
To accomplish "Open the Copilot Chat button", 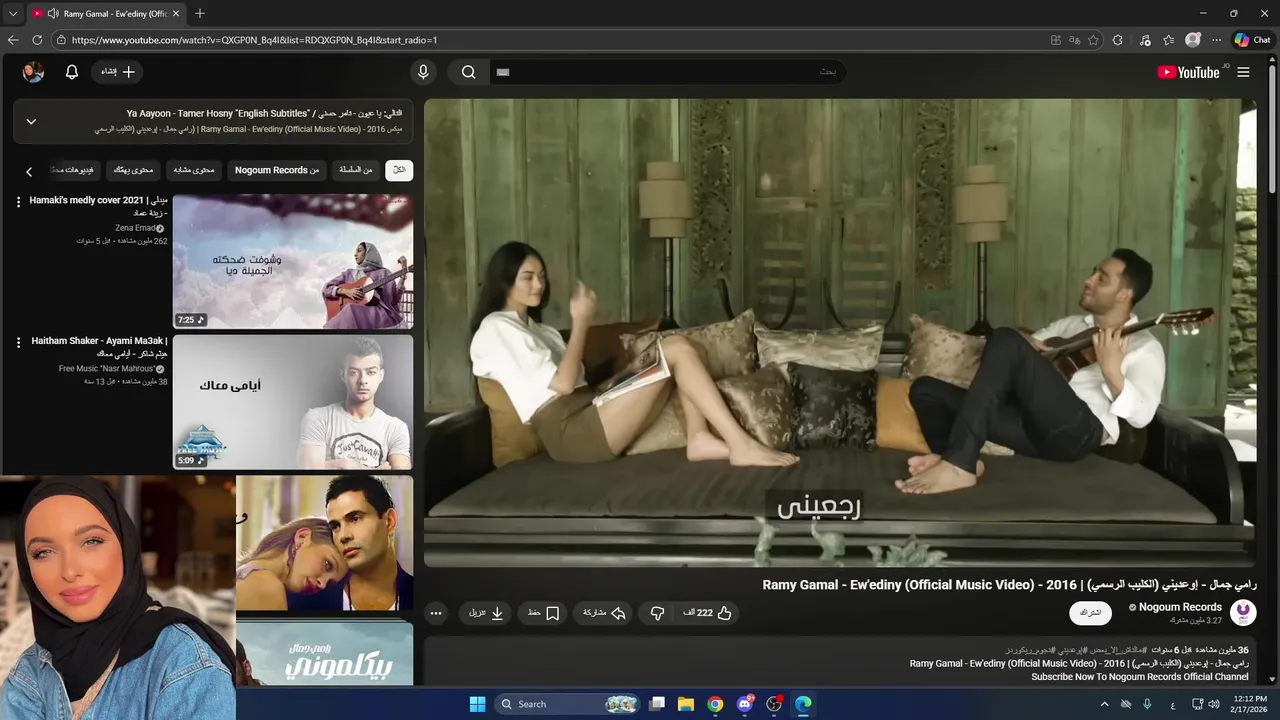I will pyautogui.click(x=1252, y=40).
